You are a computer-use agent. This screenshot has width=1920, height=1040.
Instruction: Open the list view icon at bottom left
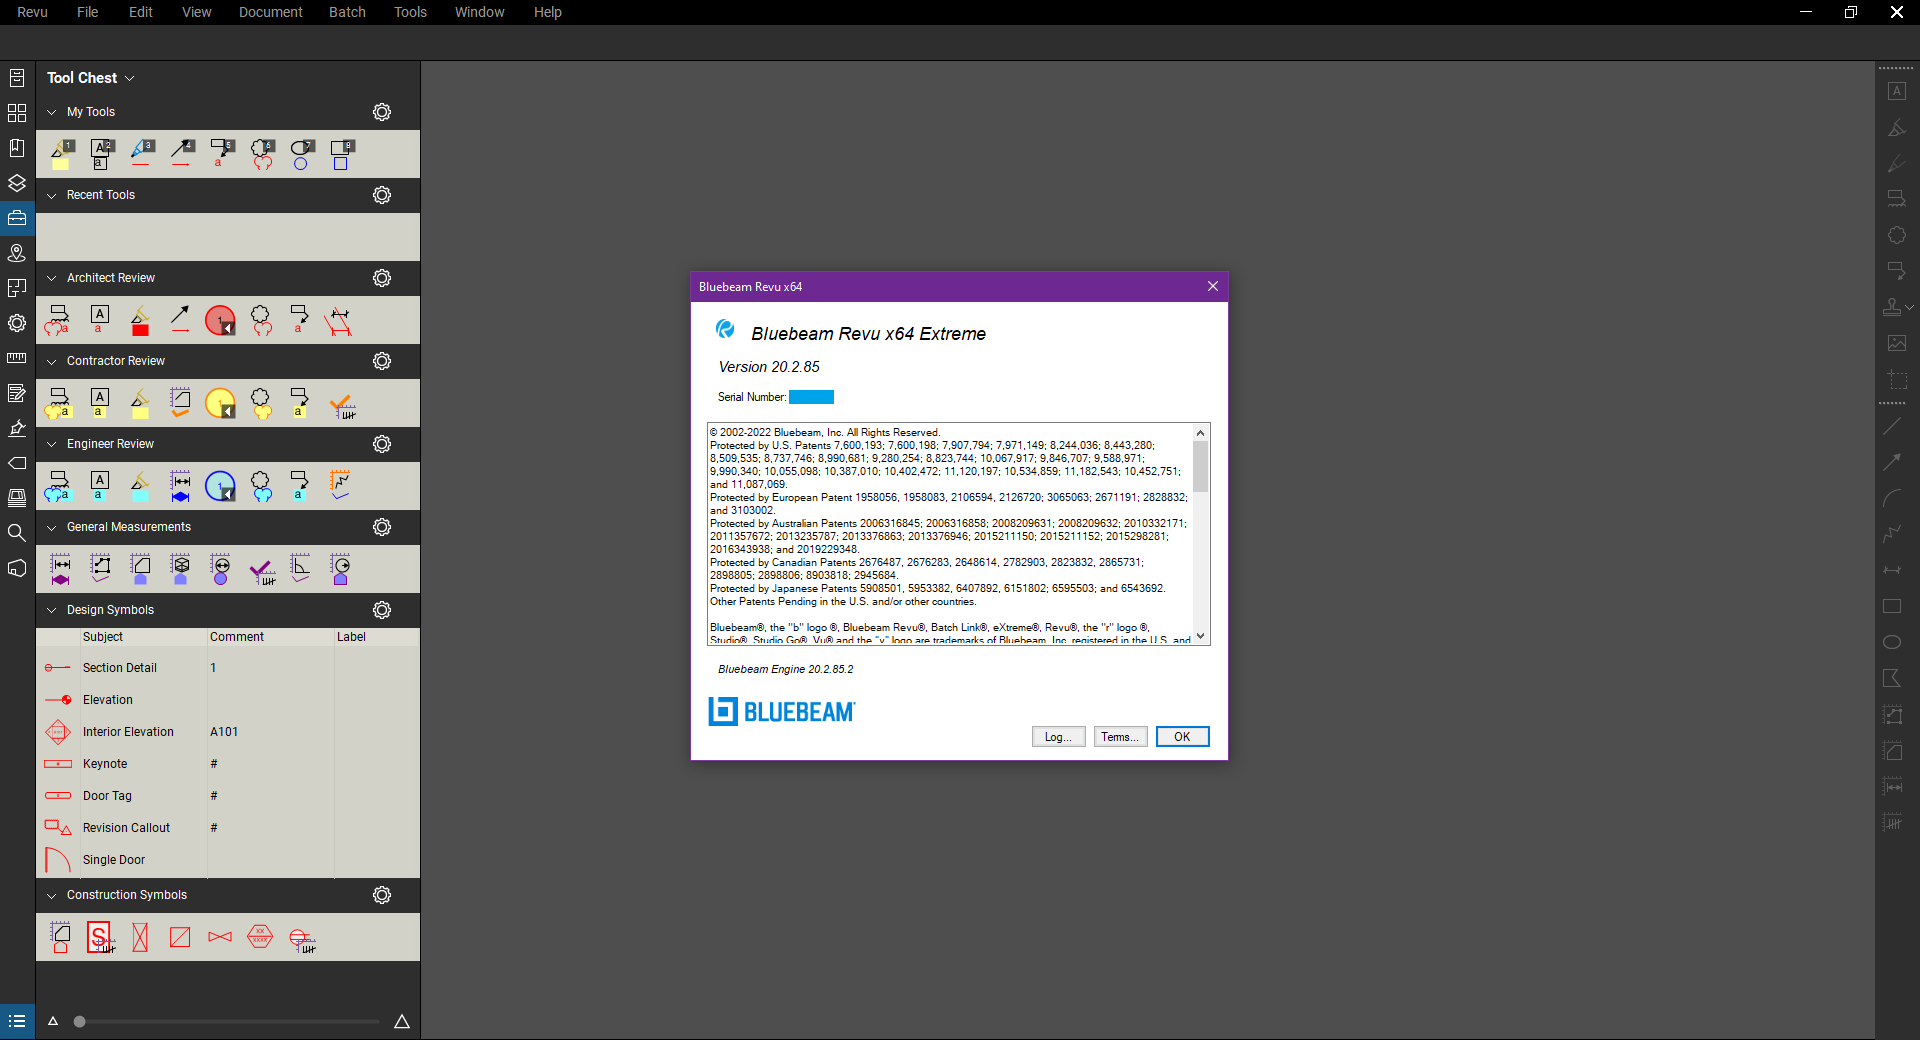[17, 1021]
